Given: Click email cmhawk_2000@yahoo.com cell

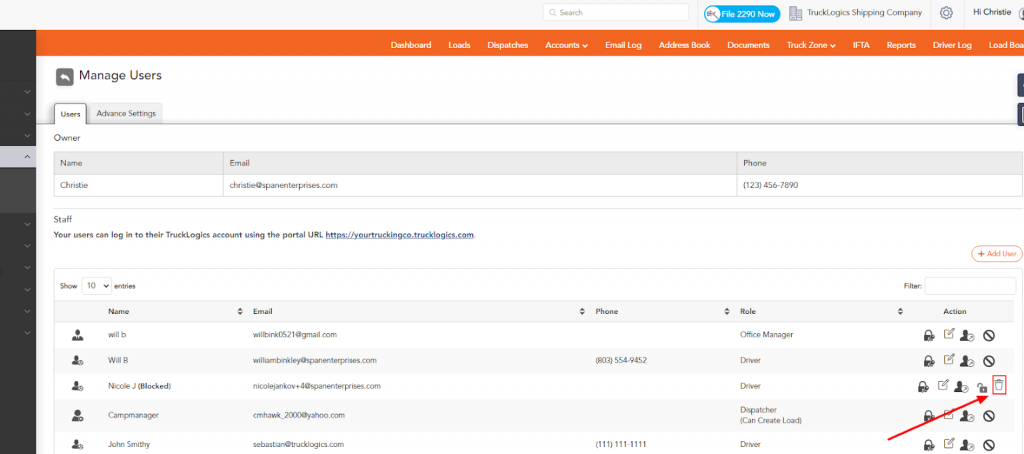Looking at the screenshot, I should [298, 415].
